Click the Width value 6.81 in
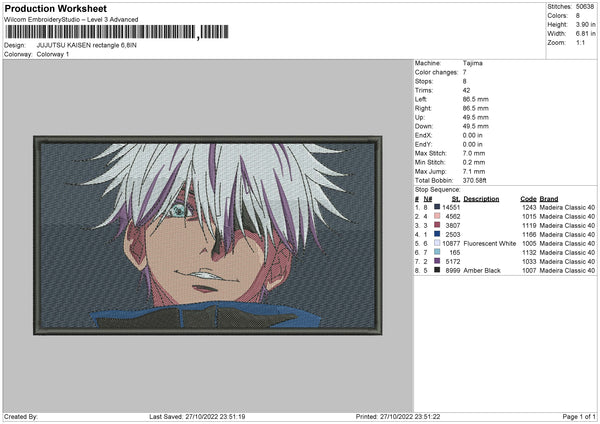 pyautogui.click(x=585, y=34)
